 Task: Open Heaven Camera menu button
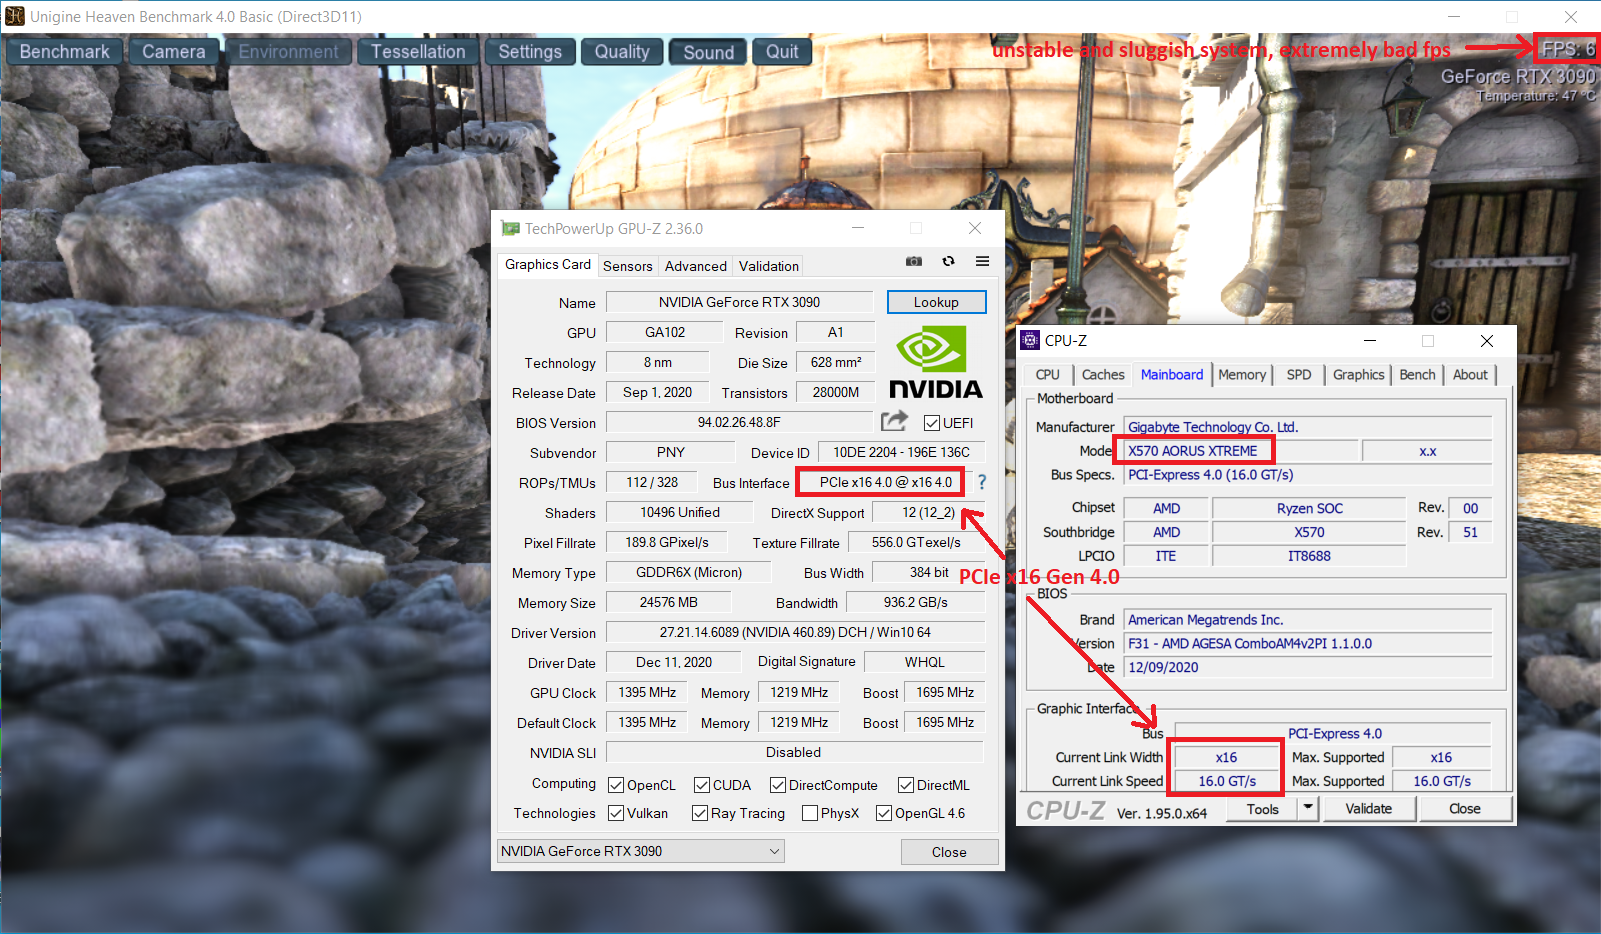click(174, 52)
